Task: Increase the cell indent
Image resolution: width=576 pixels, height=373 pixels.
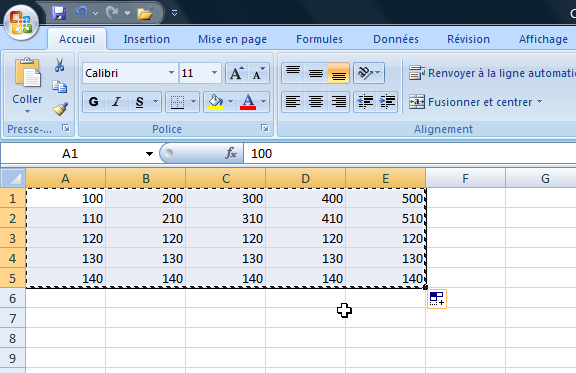Action: [x=387, y=102]
